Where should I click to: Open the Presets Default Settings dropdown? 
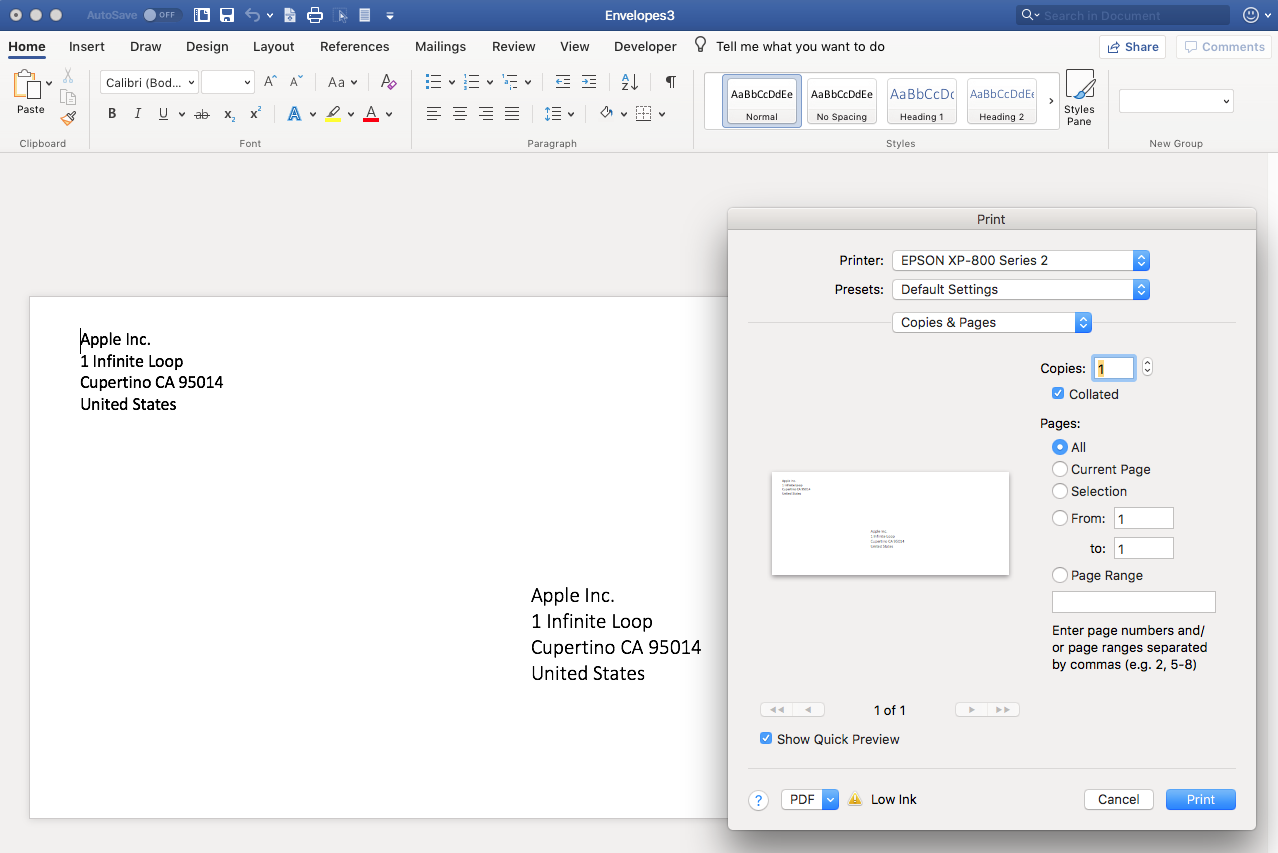(x=1020, y=289)
